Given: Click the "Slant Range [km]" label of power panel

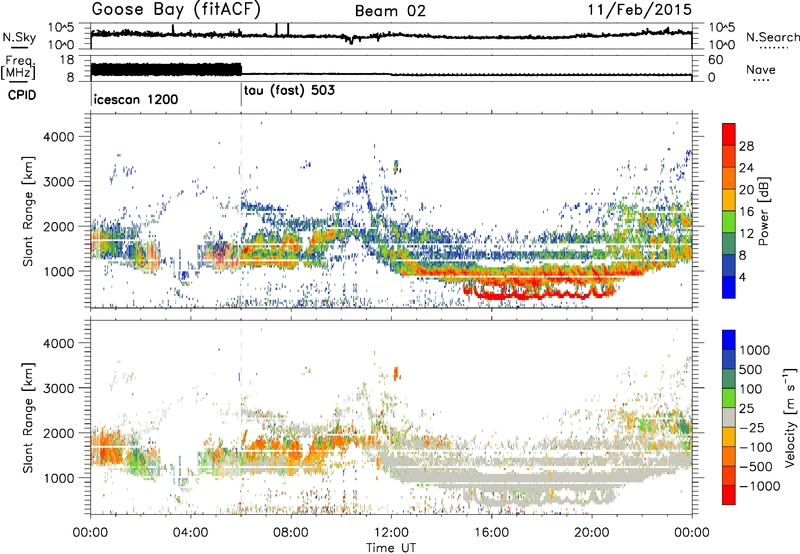Looking at the screenshot, I should (28, 211).
